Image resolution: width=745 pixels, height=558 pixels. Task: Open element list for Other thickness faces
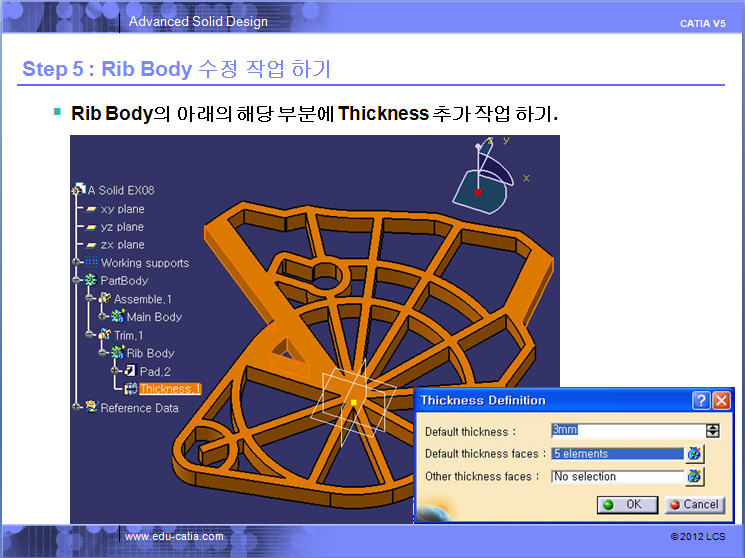694,477
